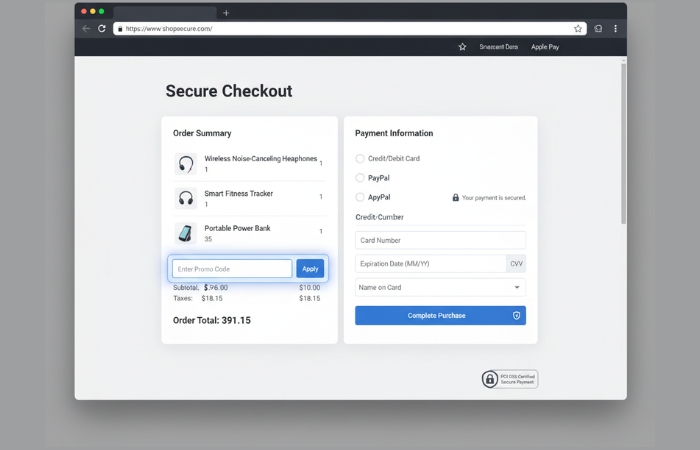
Task: Click the browser back arrow
Action: tap(86, 29)
